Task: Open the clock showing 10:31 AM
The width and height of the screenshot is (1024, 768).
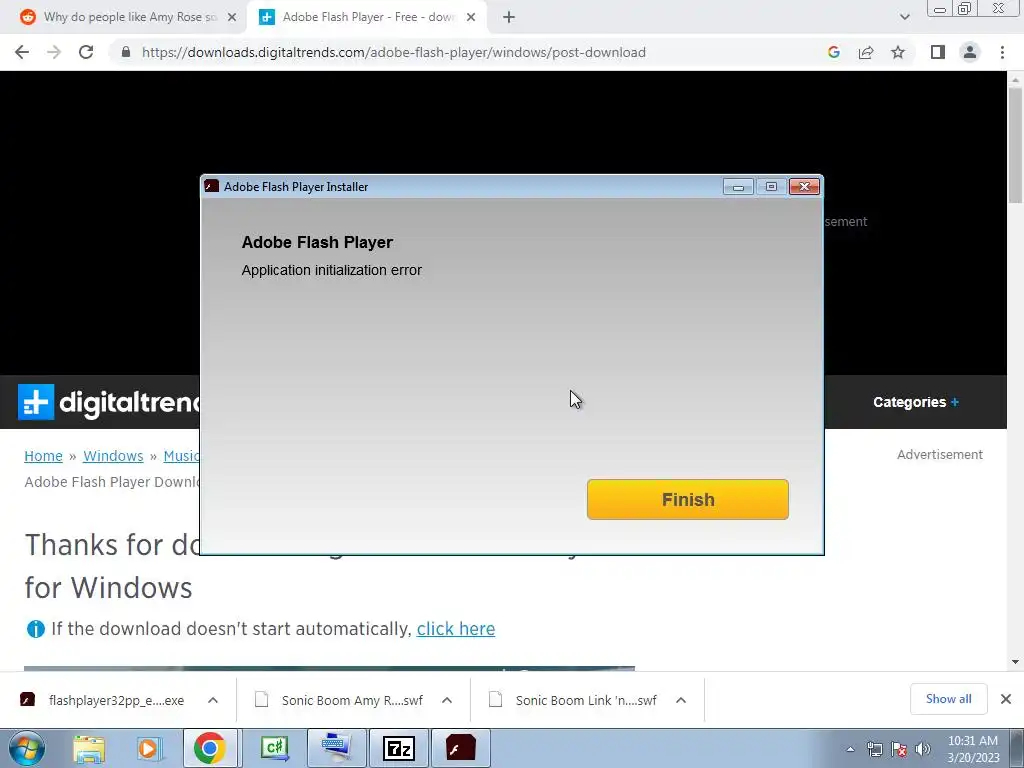Action: (x=973, y=749)
